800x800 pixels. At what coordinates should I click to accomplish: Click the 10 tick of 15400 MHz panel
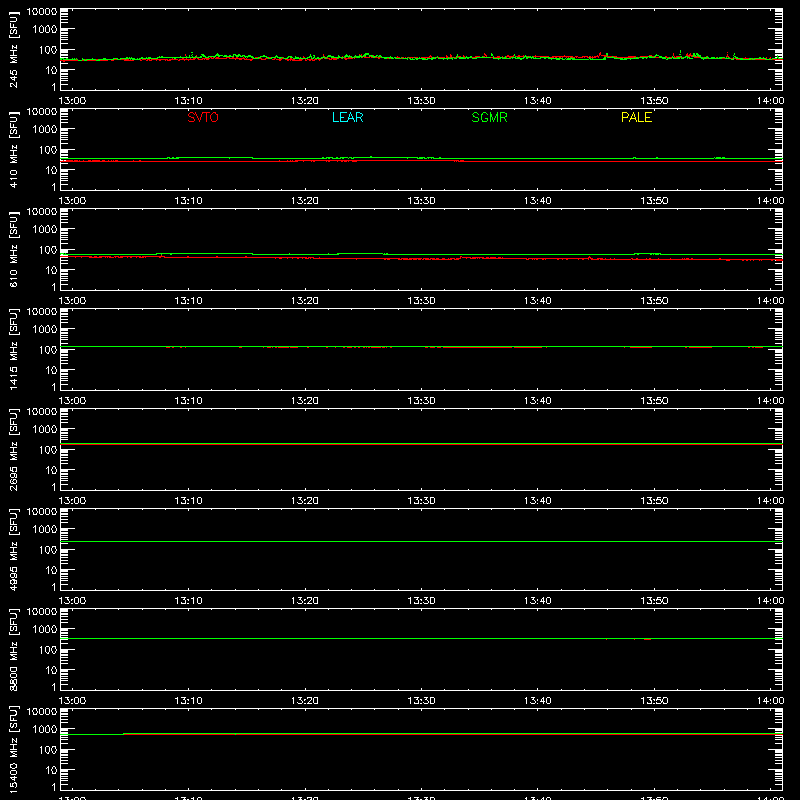coord(52,770)
